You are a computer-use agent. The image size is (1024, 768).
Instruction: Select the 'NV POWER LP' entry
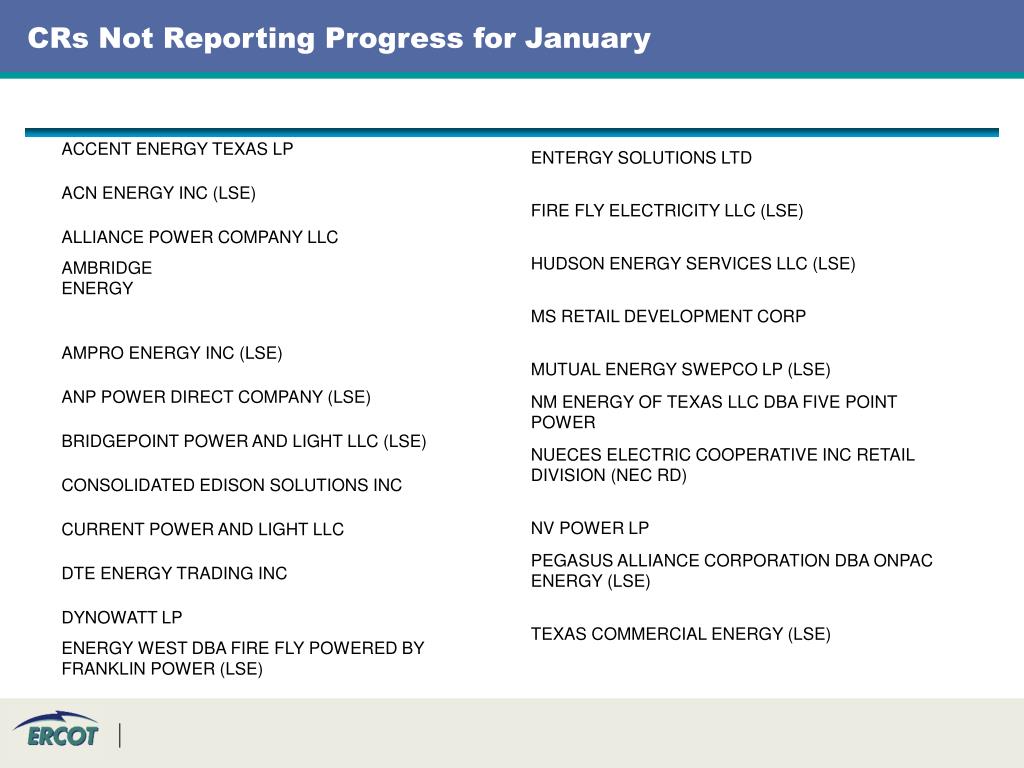(x=590, y=528)
